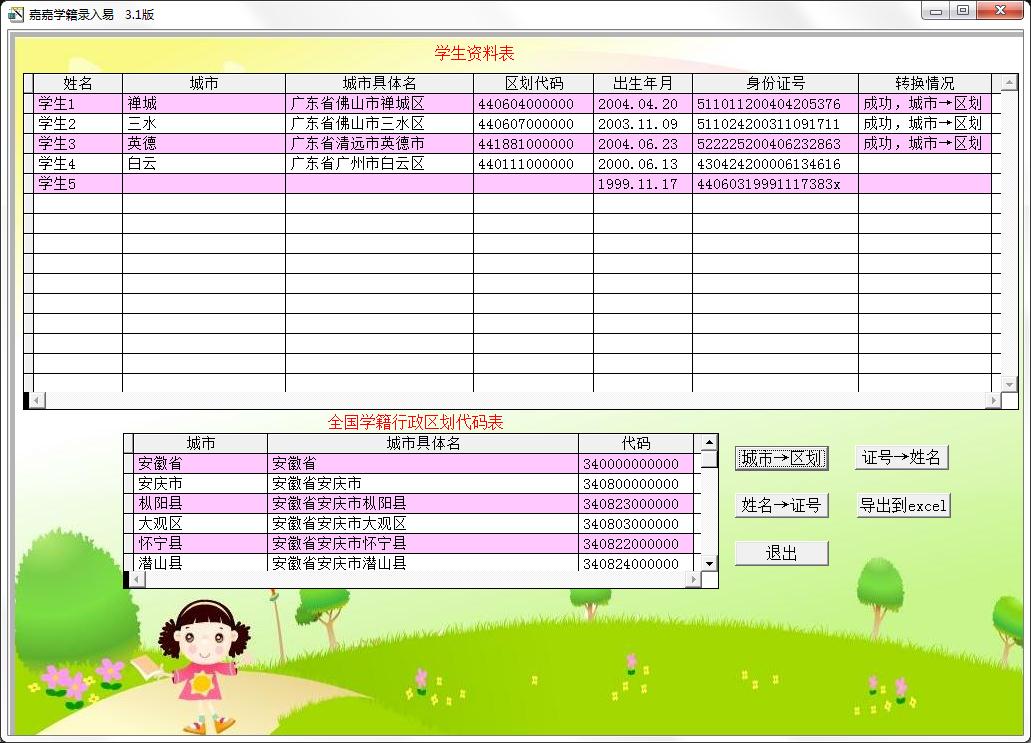Click student table horizontal scrollbar right arrow

coord(993,400)
